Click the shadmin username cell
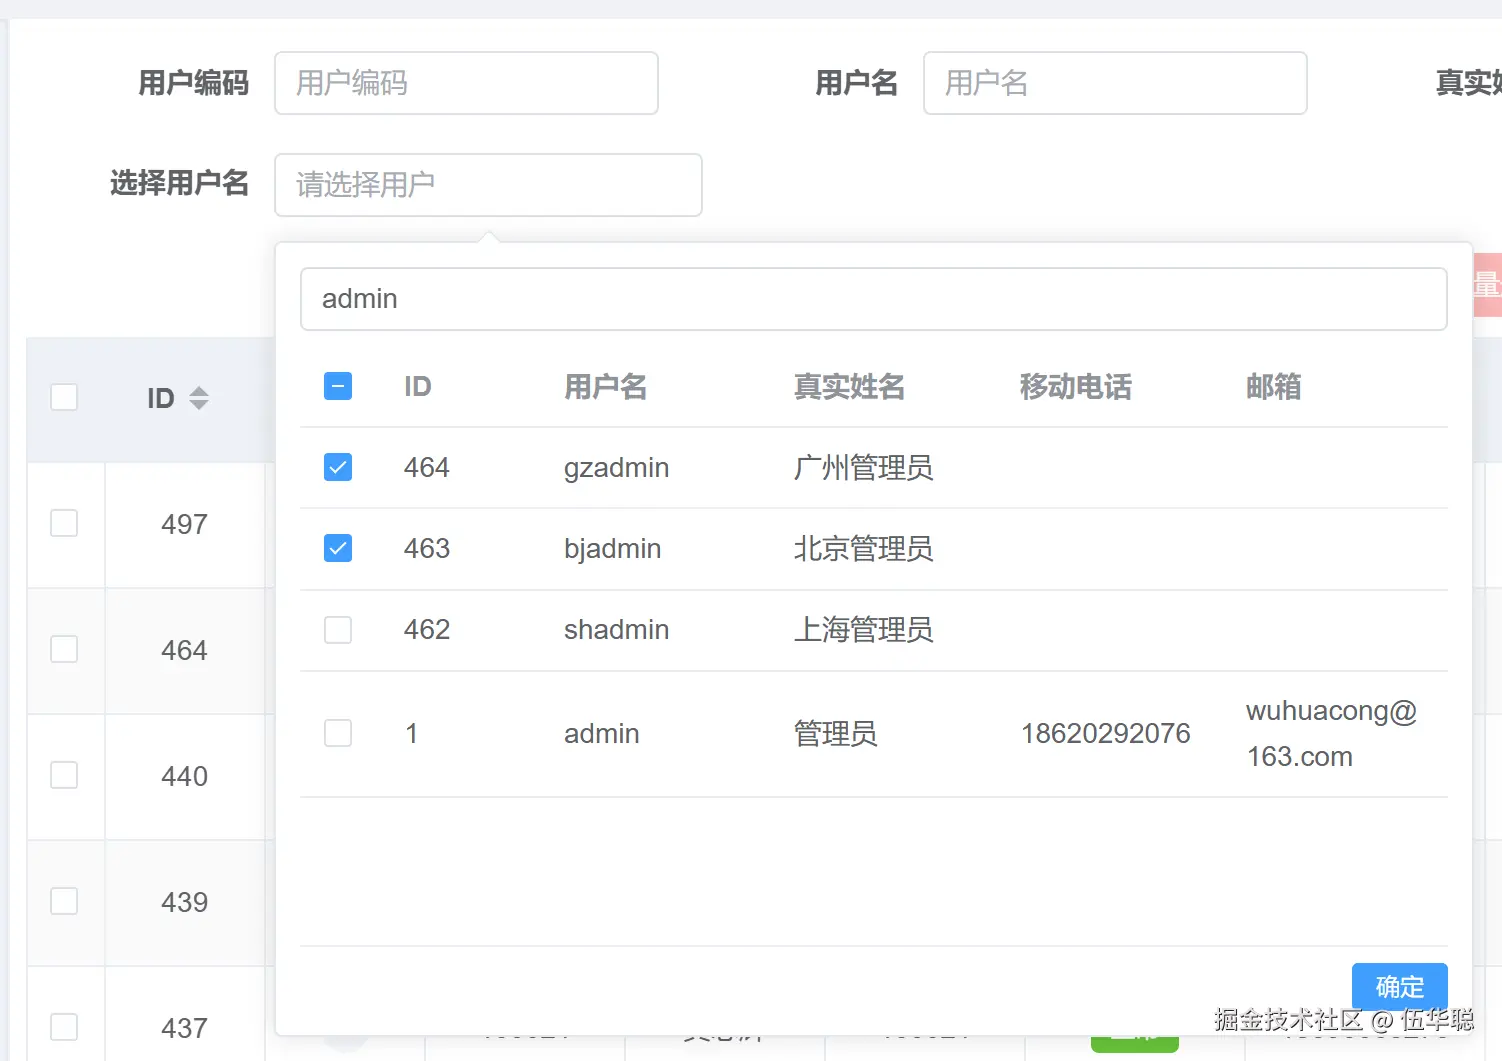The height and width of the screenshot is (1061, 1502). (616, 630)
